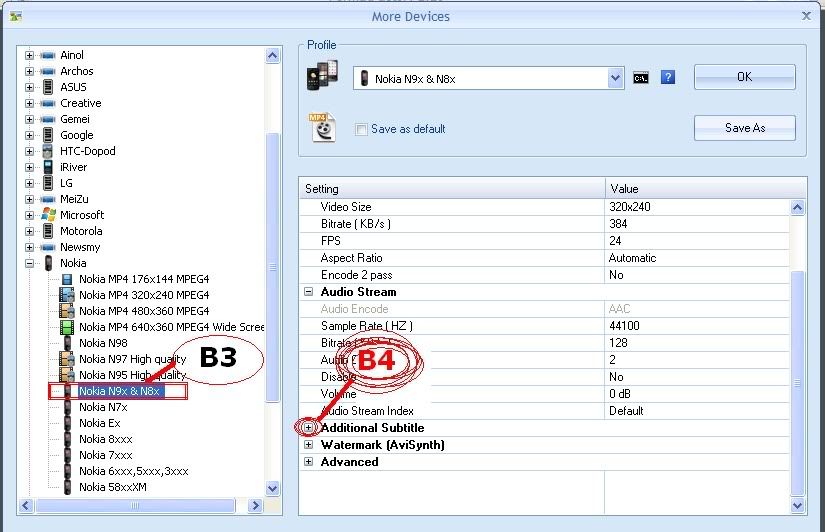Image resolution: width=825 pixels, height=532 pixels.
Task: Expand the Additional Subtitle section
Action: click(309, 428)
